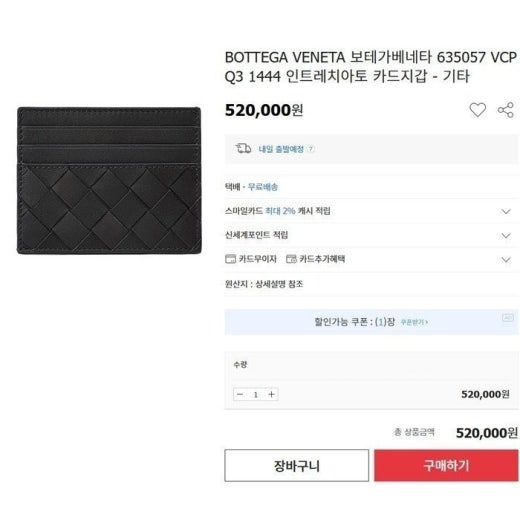Add product to wishlist with heart icon
This screenshot has width=520, height=520.
[477, 110]
